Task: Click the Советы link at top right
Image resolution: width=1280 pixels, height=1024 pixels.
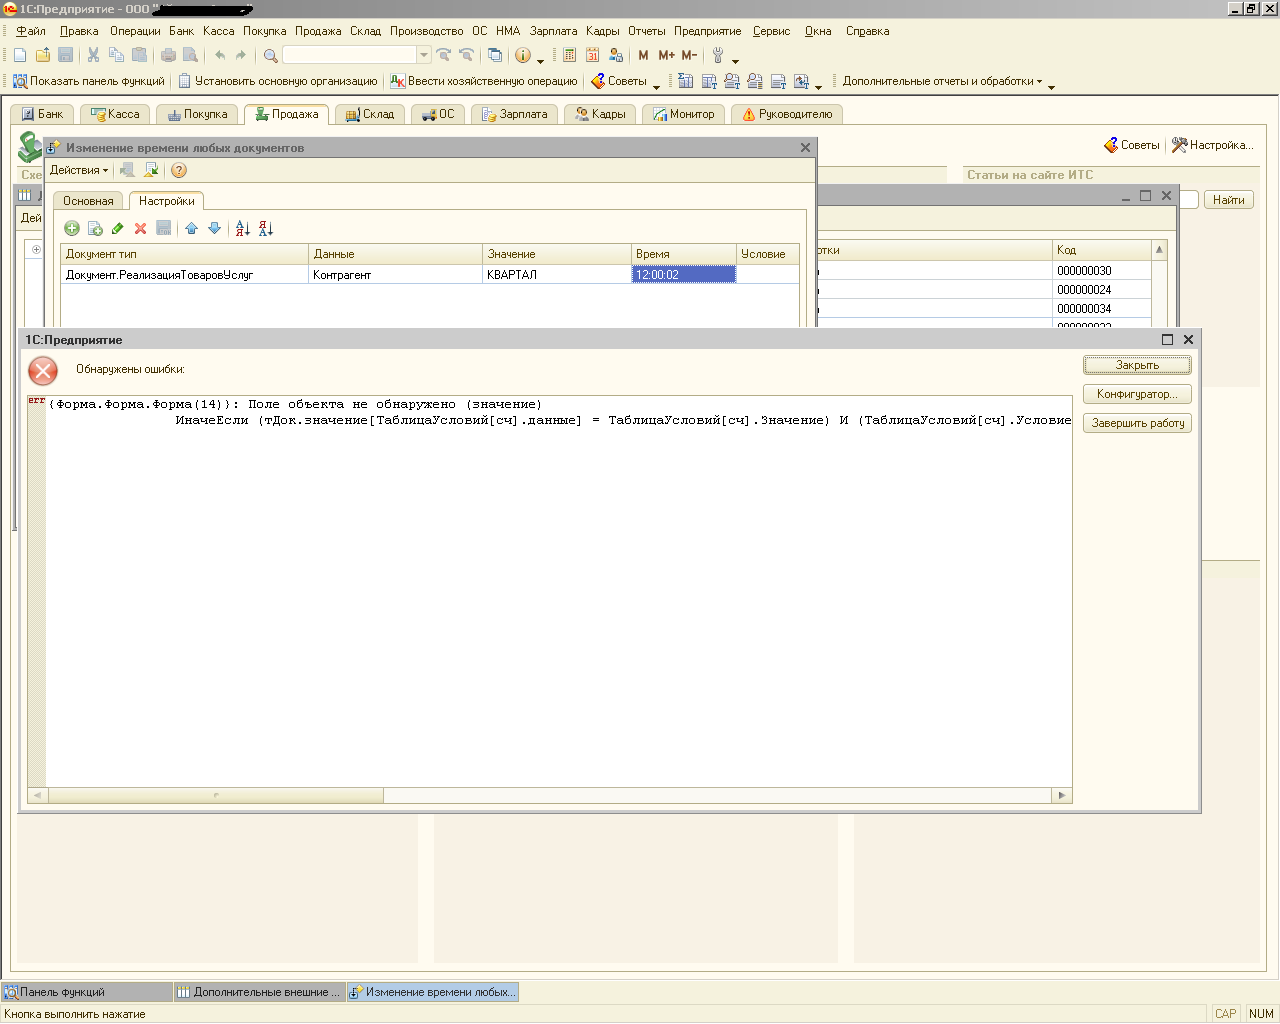Action: pyautogui.click(x=1132, y=145)
